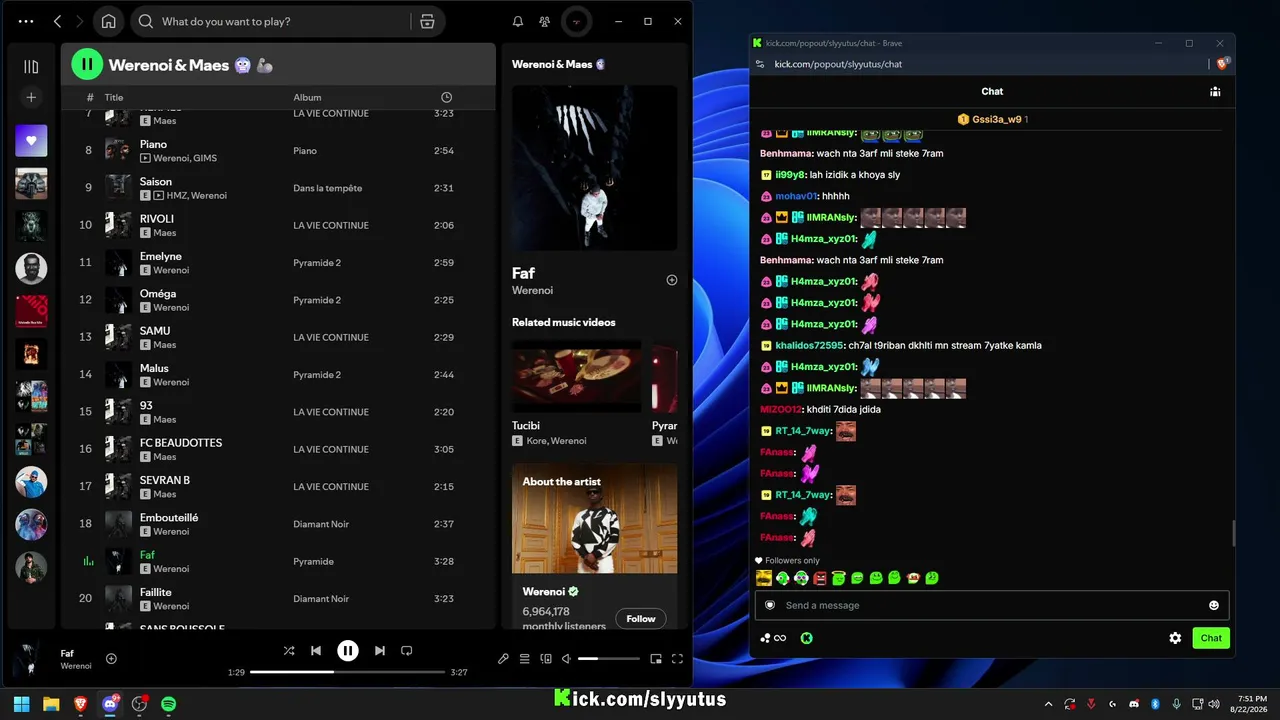
Task: Open Discord from taskbar
Action: click(110, 704)
